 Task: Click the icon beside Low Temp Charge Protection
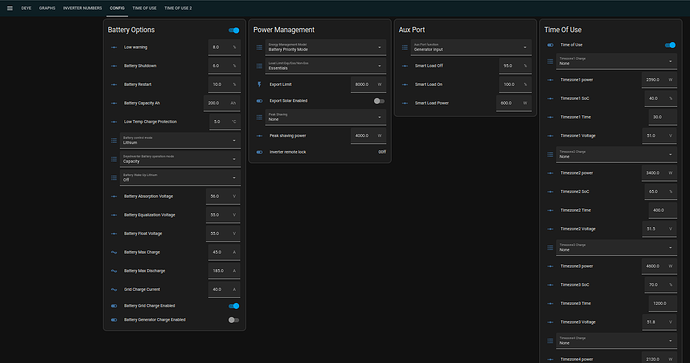click(114, 122)
